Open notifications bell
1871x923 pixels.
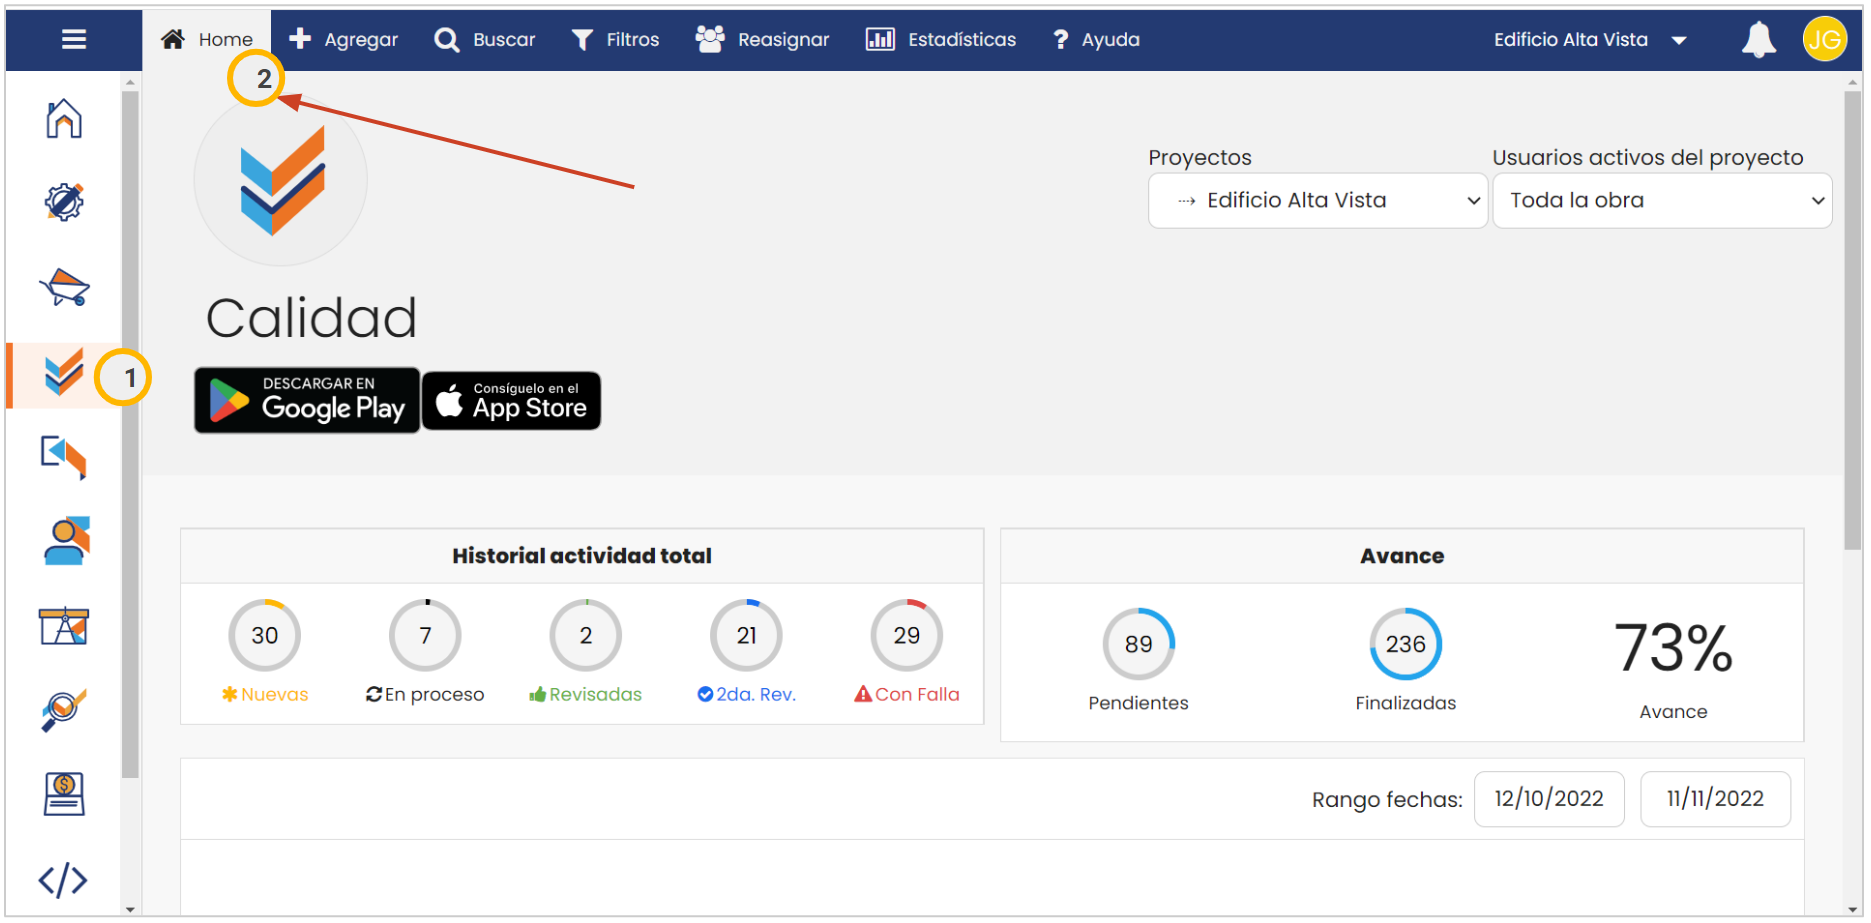tap(1758, 40)
